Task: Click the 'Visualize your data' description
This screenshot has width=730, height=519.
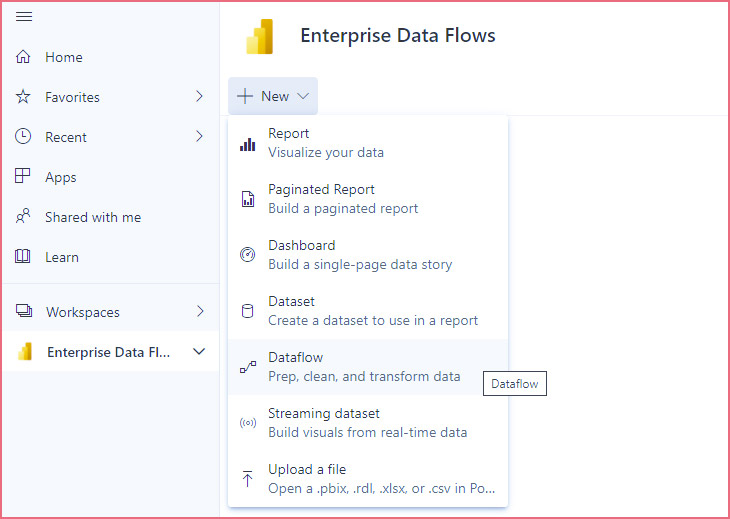Action: coord(326,153)
